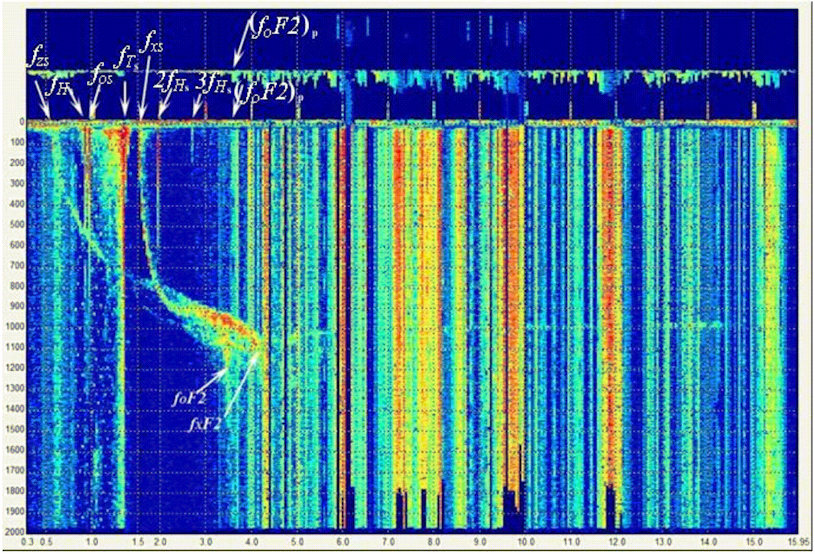
Task: Pick the 9.0 frequency tick label
Action: click(480, 541)
